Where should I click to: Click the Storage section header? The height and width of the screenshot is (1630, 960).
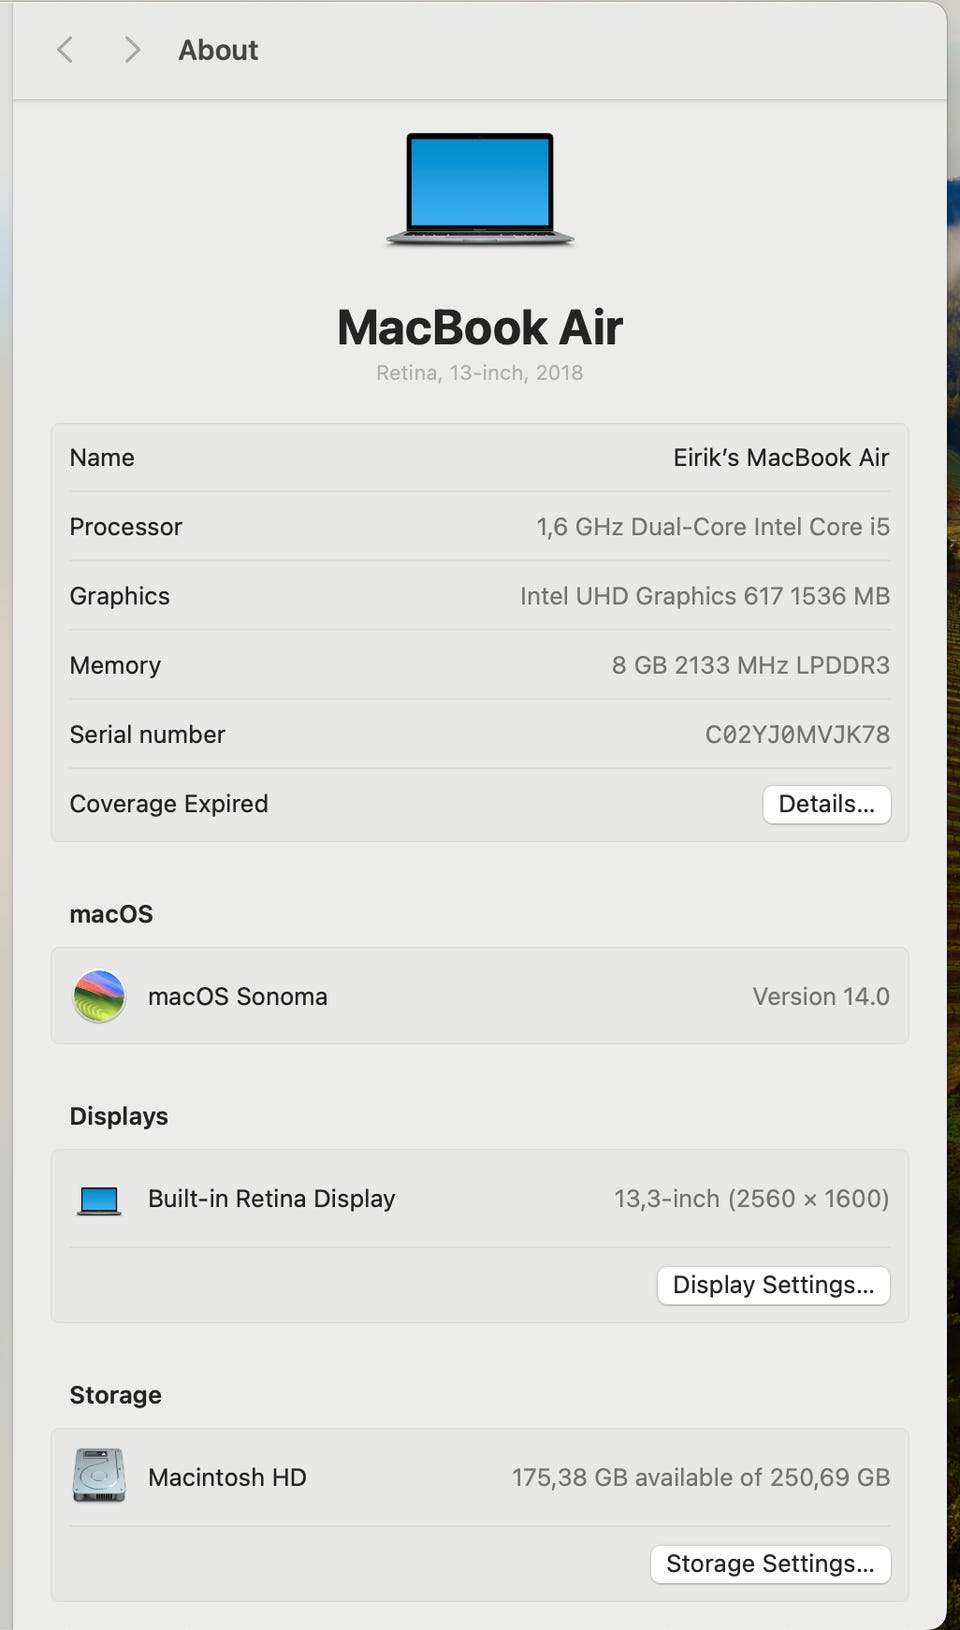coord(116,1395)
